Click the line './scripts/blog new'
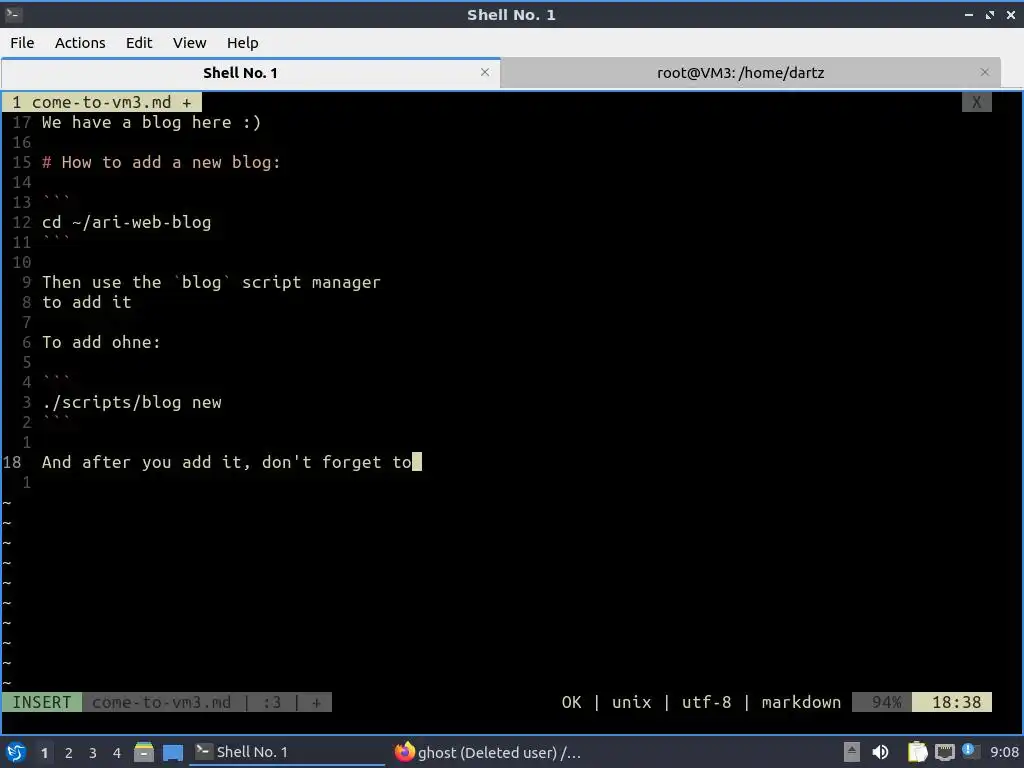The width and height of the screenshot is (1024, 768). tap(132, 403)
